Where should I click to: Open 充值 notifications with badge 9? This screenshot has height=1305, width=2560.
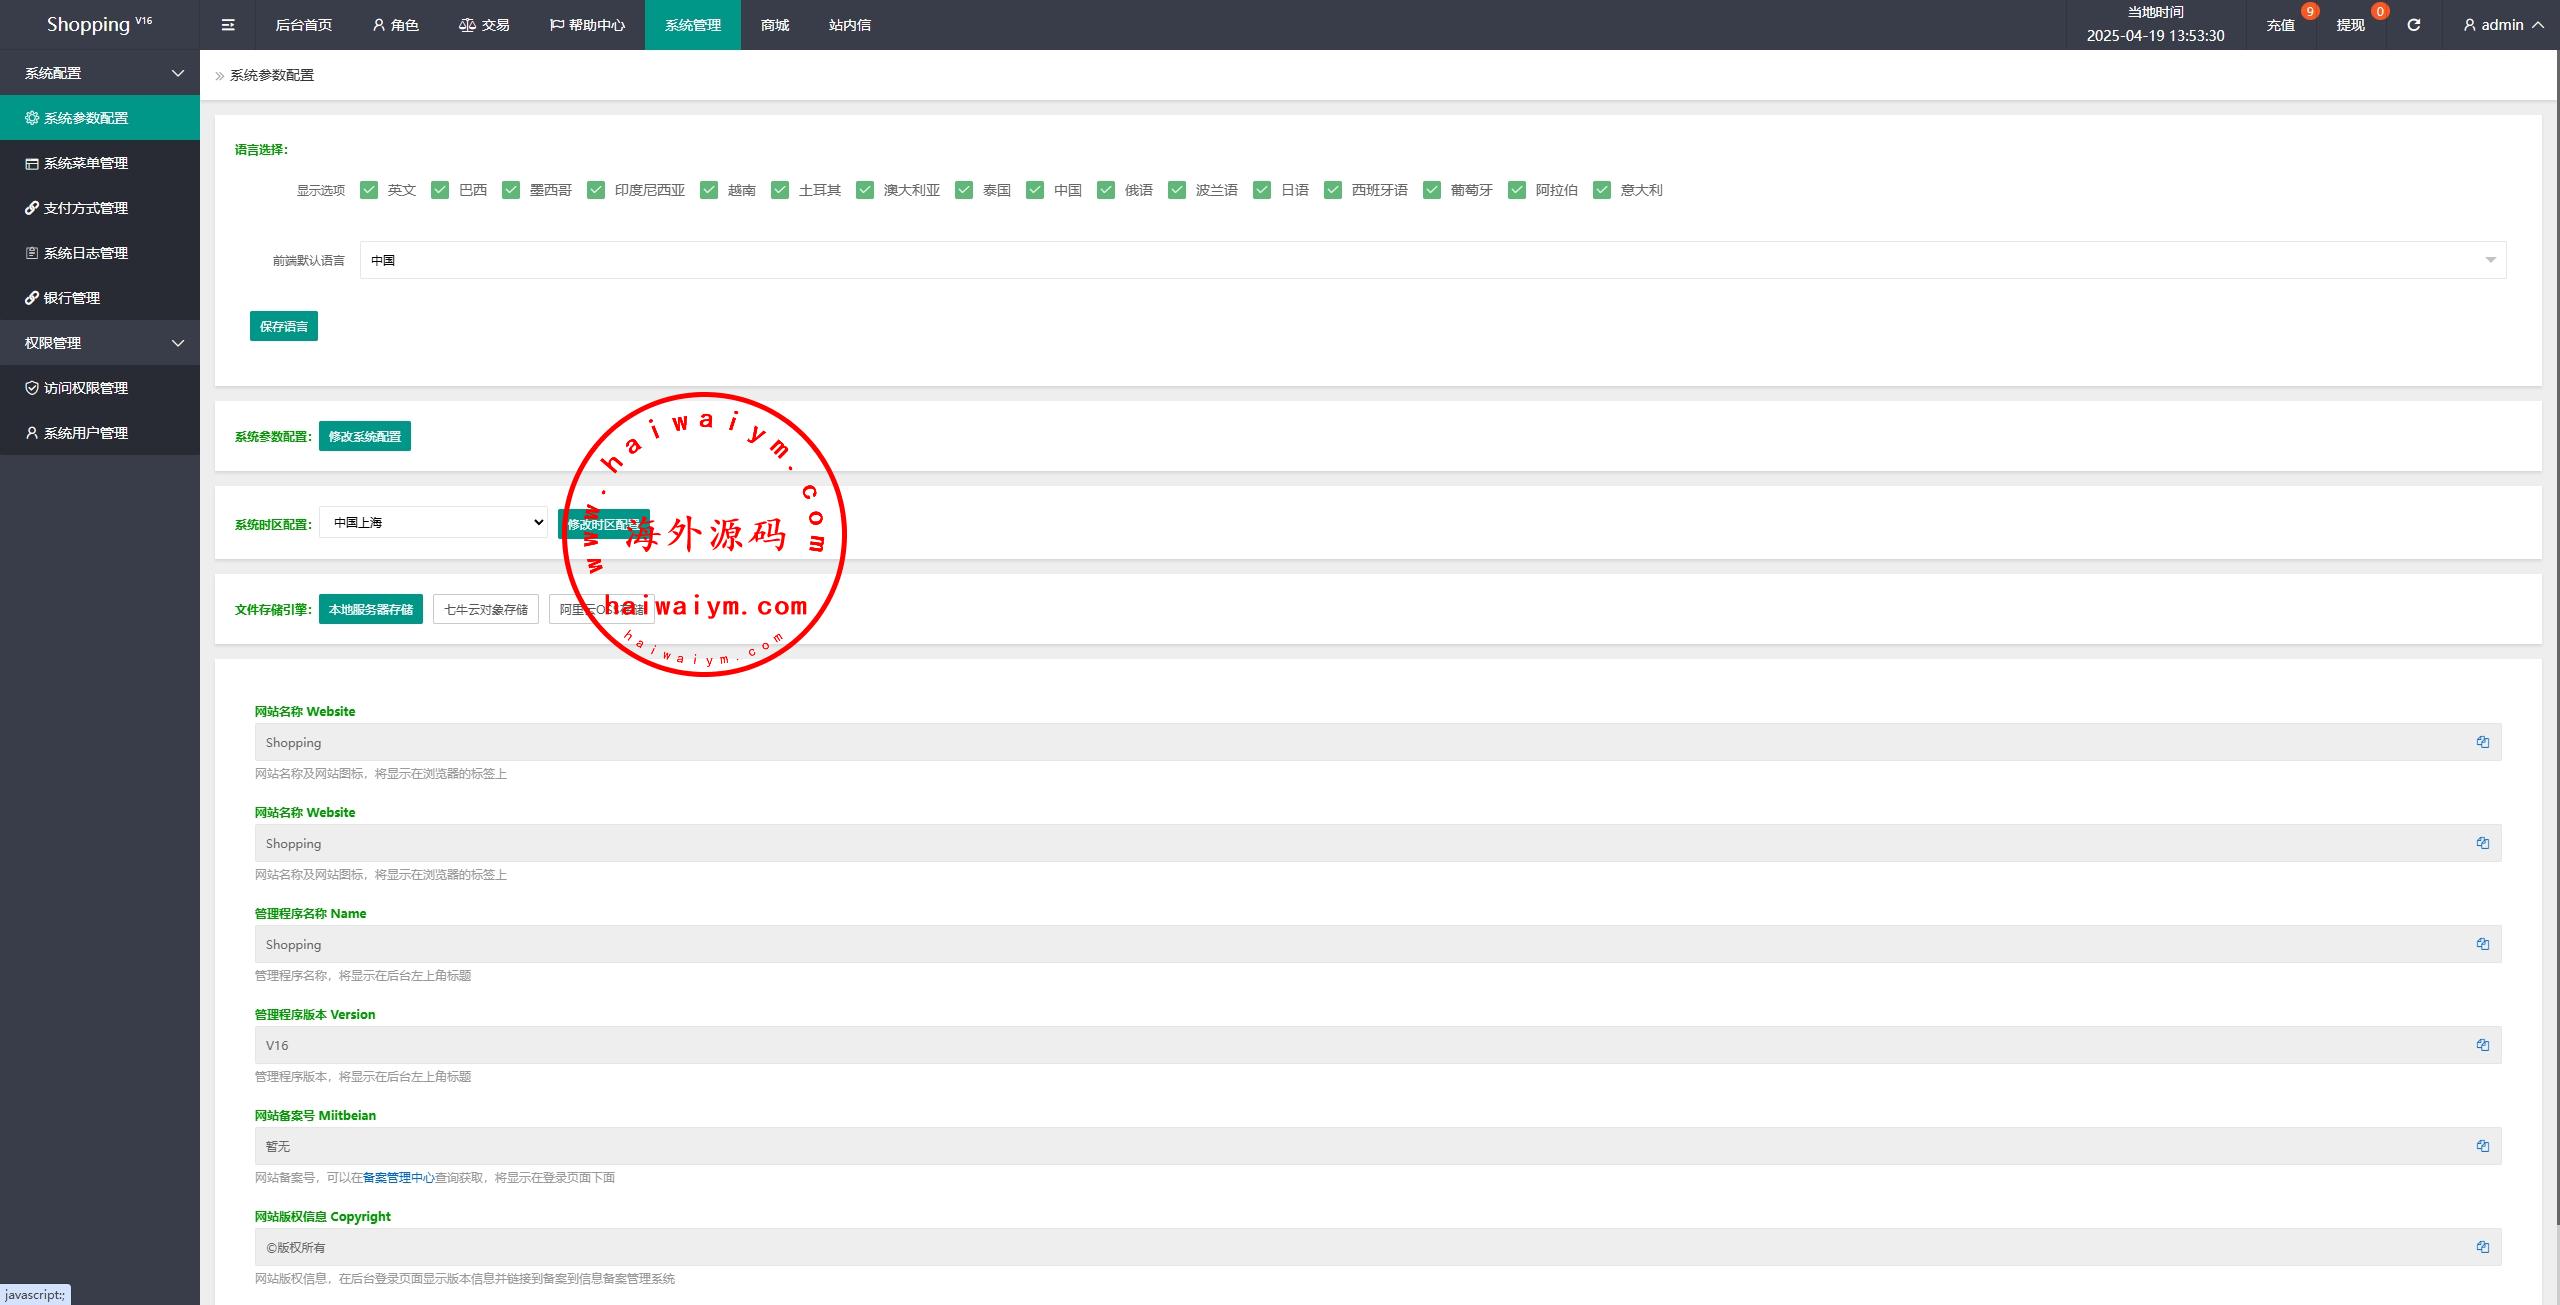2281,25
